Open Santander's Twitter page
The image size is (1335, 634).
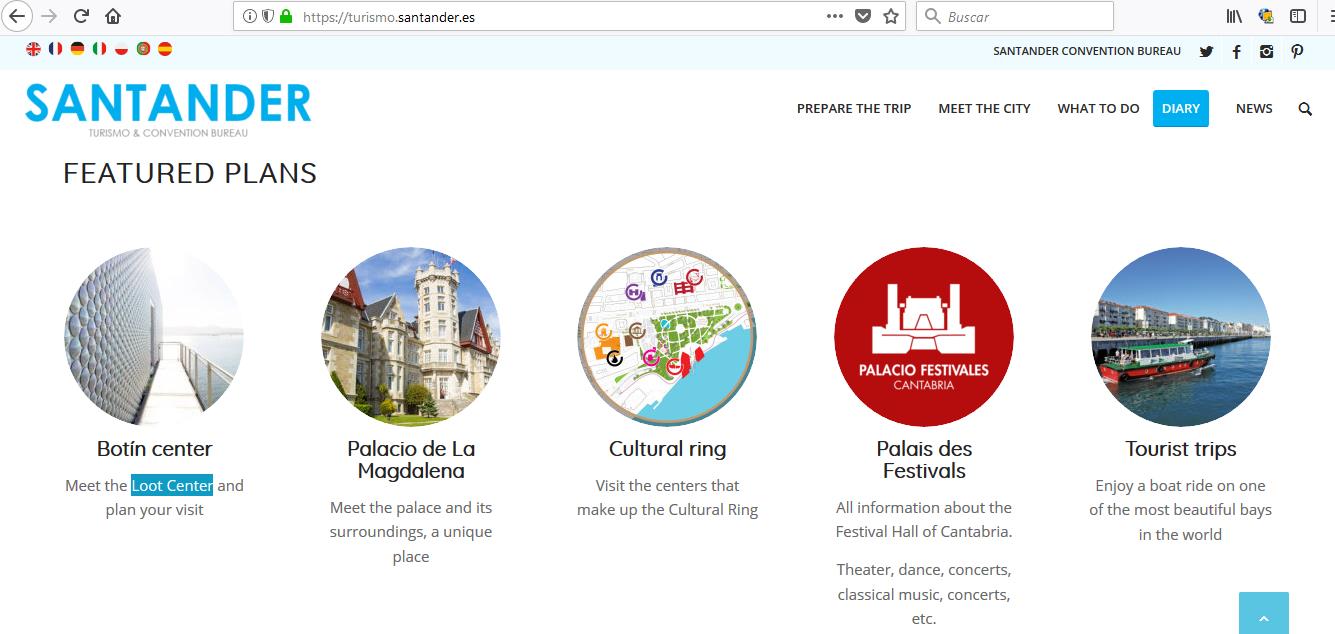pos(1206,52)
